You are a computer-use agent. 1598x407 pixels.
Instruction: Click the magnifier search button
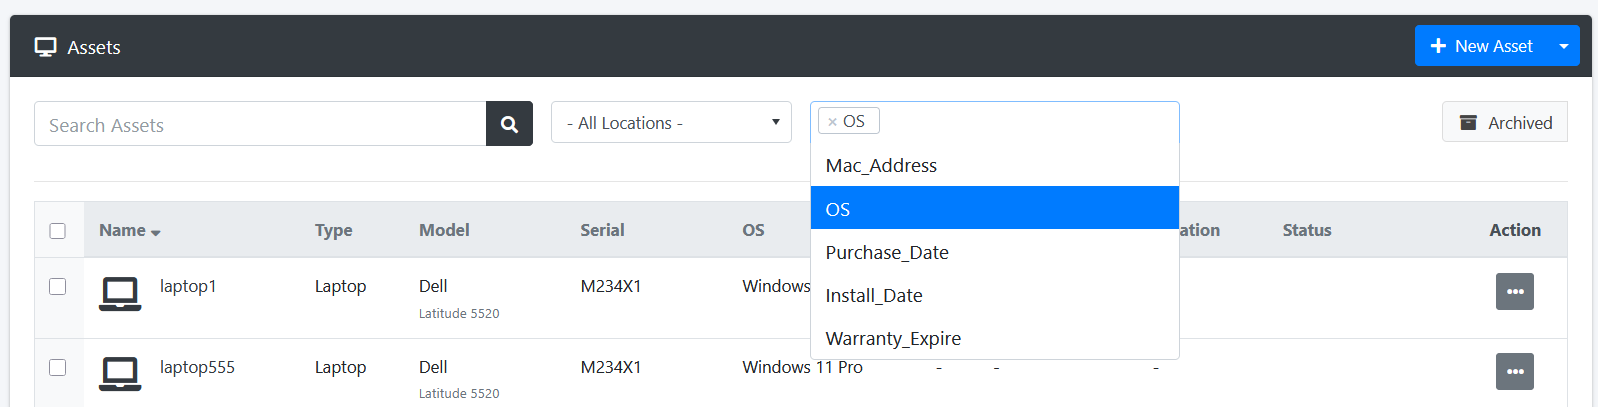point(509,124)
